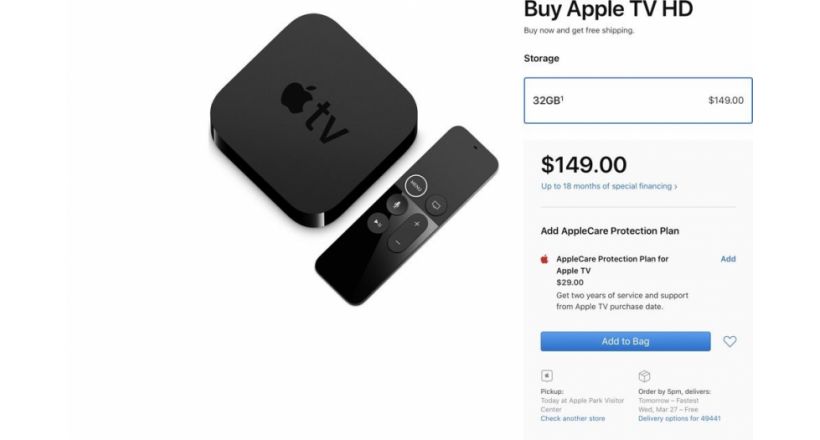Click the Buy Apple TV HD heading

(608, 9)
